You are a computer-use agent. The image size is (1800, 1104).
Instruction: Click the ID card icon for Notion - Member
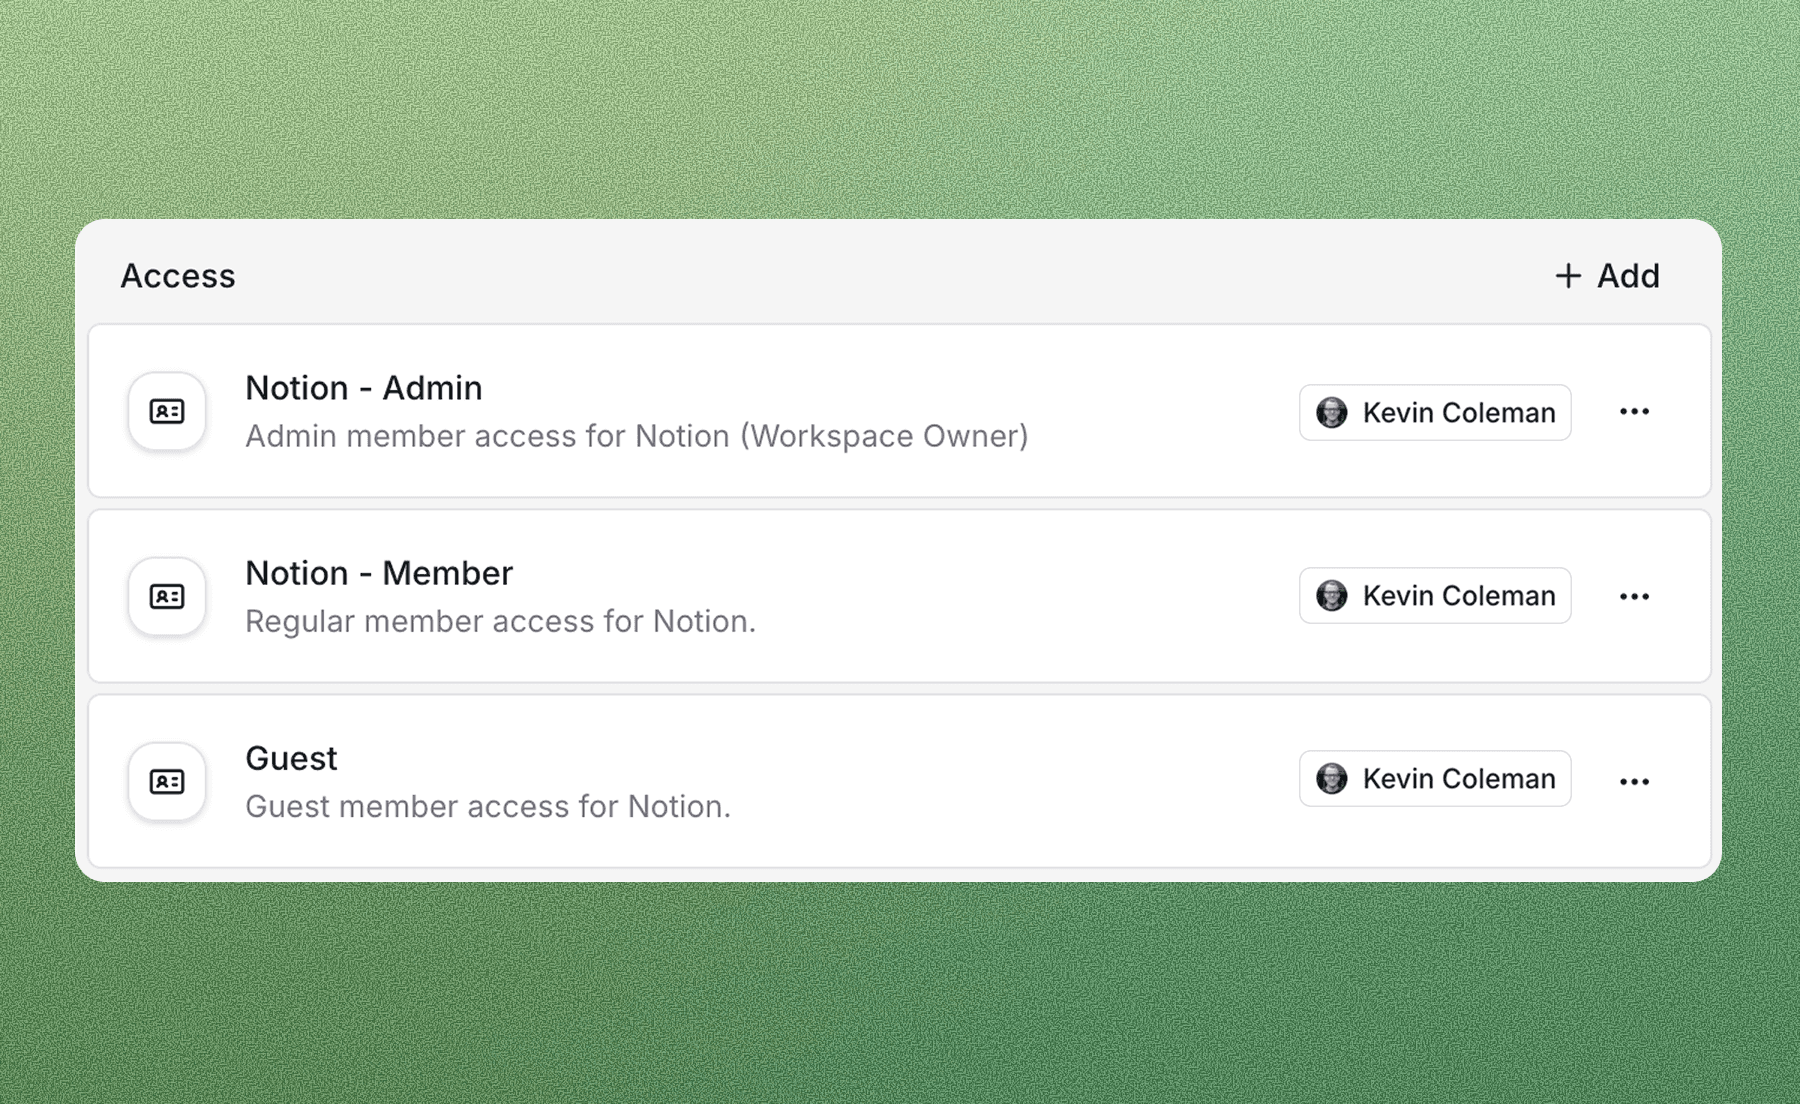point(167,596)
